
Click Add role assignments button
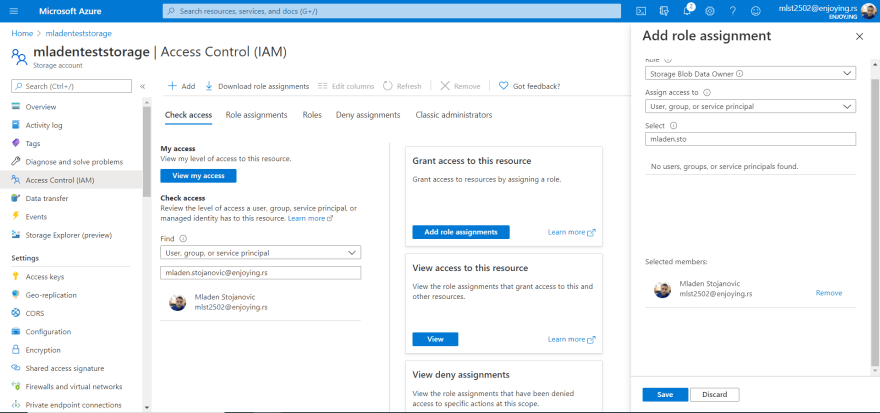[461, 232]
